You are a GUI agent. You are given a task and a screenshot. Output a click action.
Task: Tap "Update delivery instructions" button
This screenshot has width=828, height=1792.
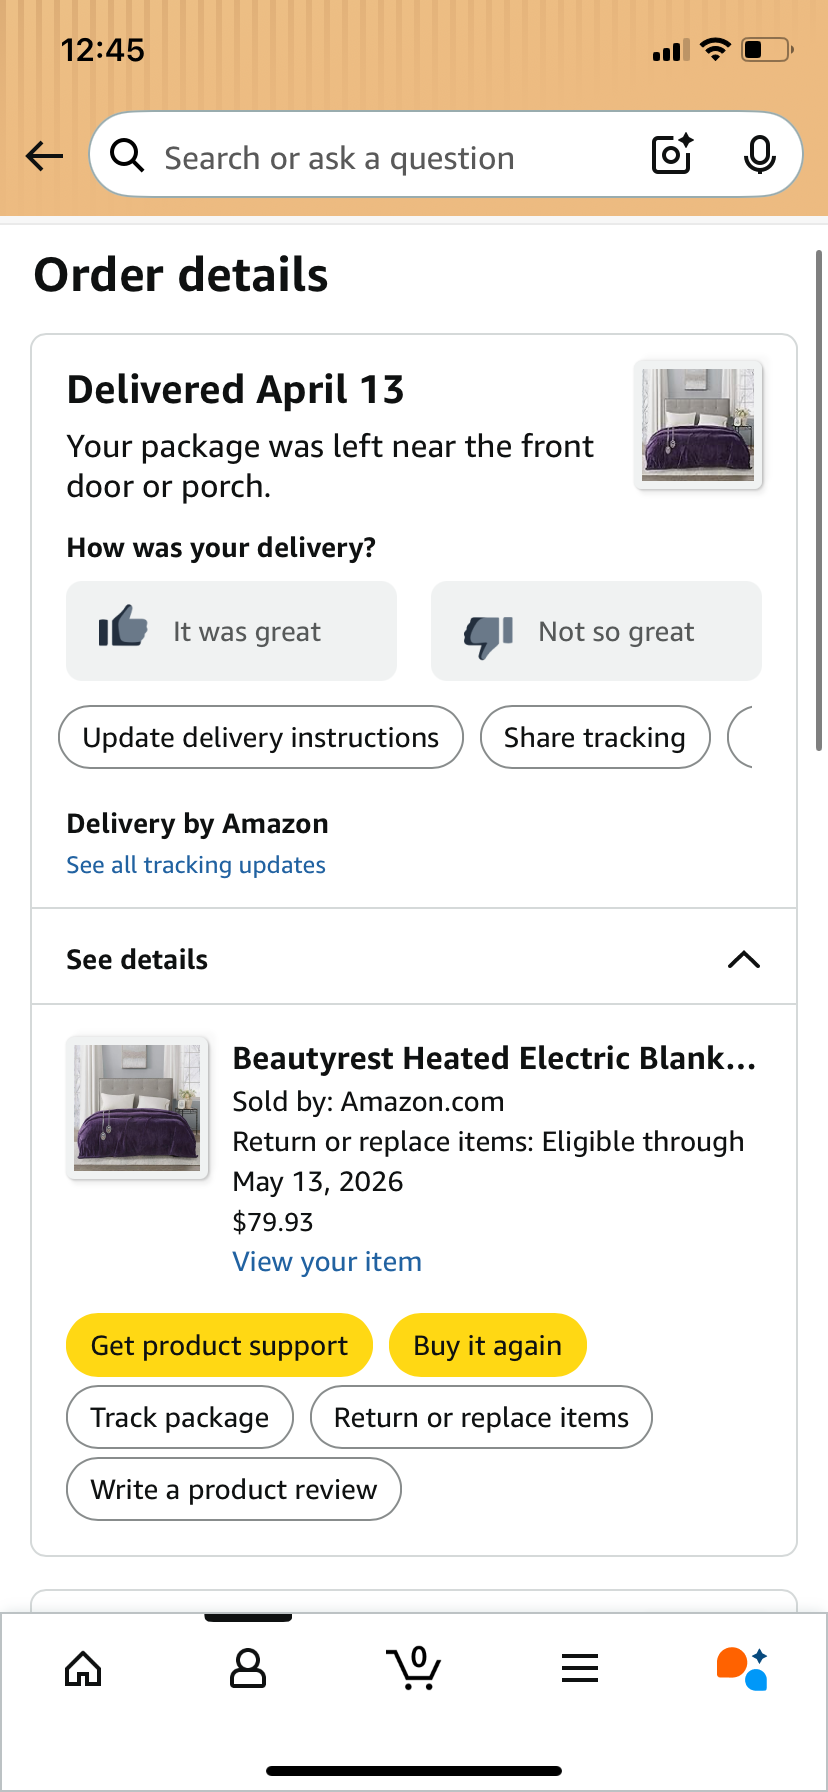261,738
